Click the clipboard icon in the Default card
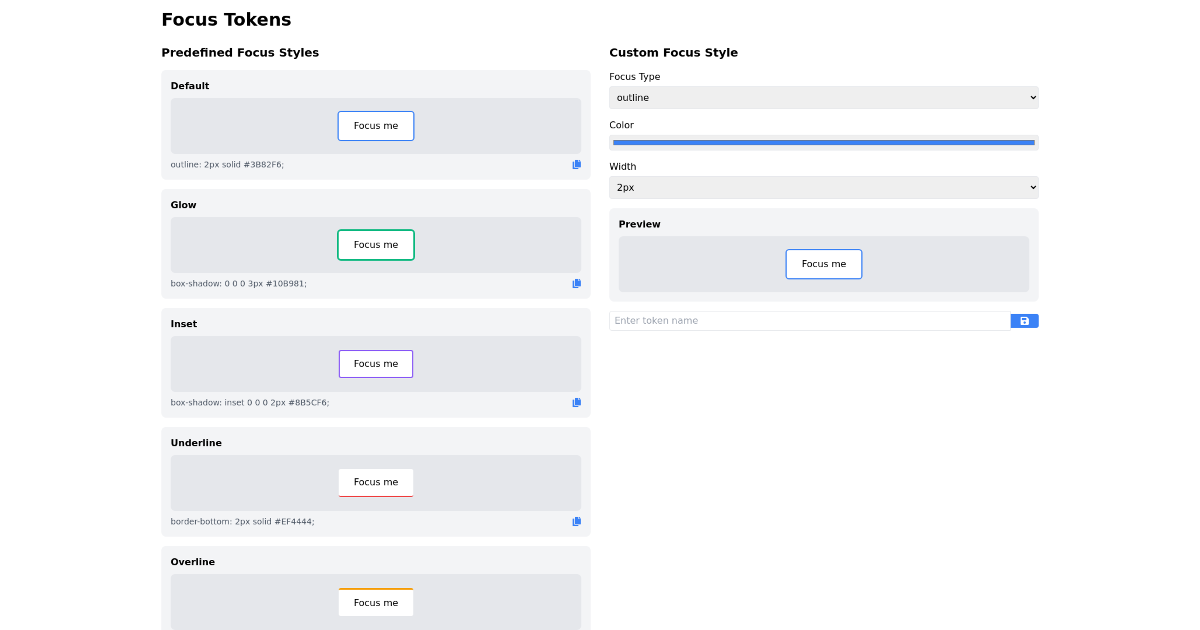This screenshot has height=630, width=1200. (576, 164)
